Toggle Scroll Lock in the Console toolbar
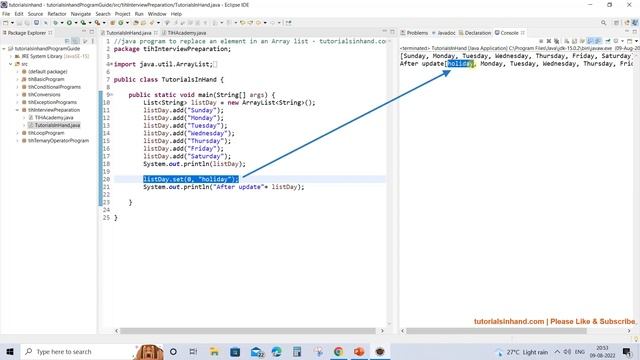This screenshot has height=360, width=640. click(574, 41)
